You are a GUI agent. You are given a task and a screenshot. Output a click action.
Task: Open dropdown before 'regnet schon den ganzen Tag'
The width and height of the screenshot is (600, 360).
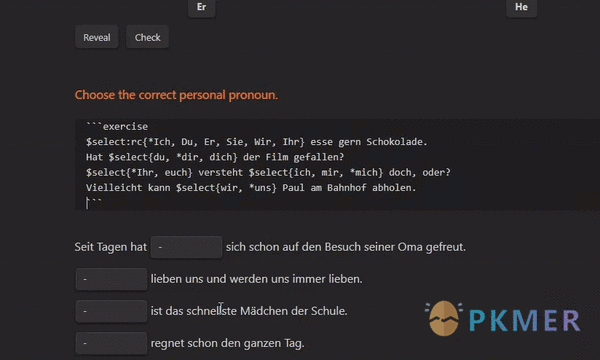(x=111, y=343)
